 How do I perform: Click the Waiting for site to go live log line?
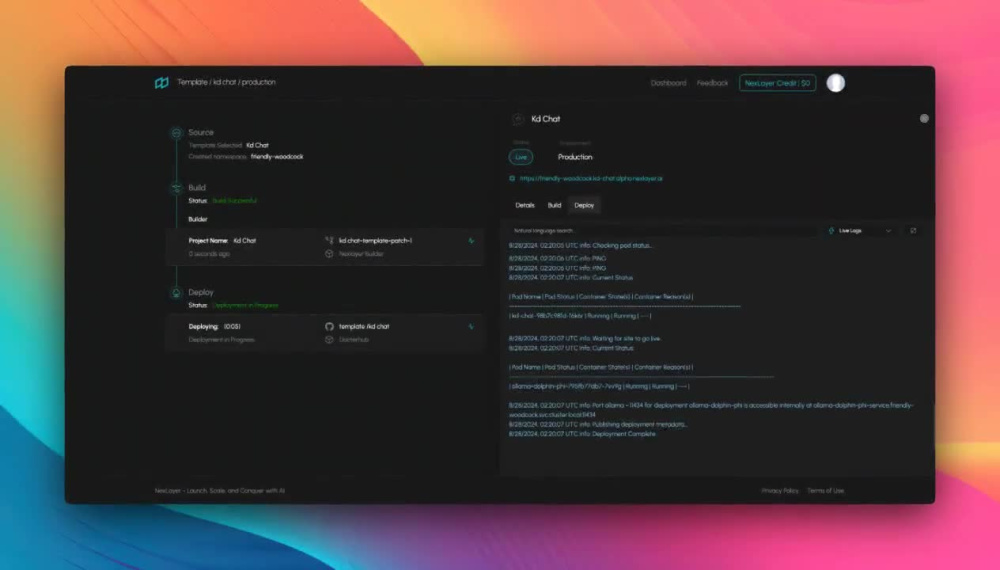point(585,339)
